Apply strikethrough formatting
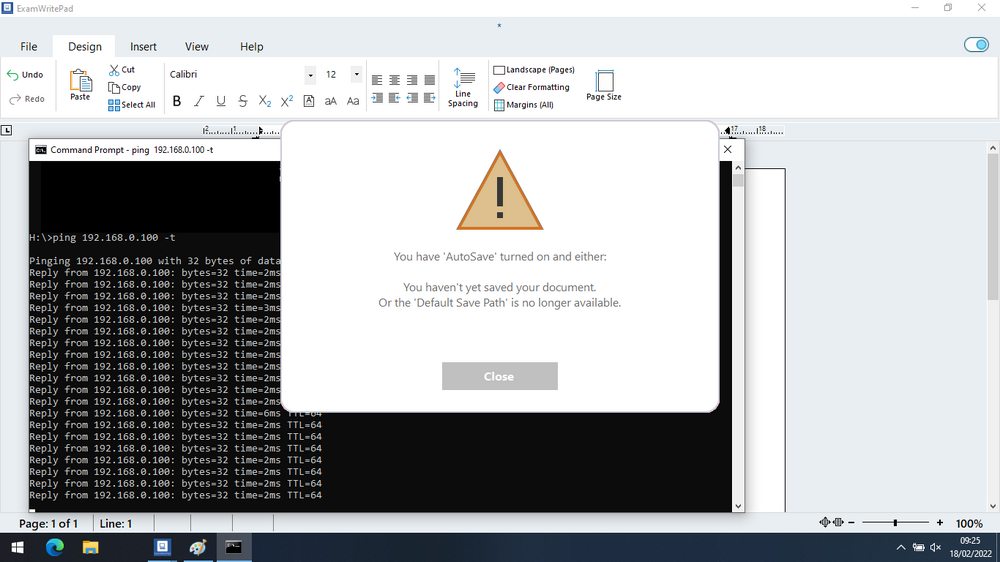 242,101
